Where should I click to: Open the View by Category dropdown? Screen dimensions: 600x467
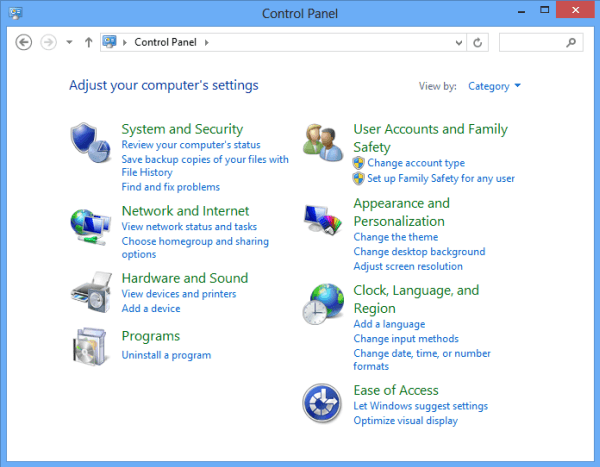point(494,86)
